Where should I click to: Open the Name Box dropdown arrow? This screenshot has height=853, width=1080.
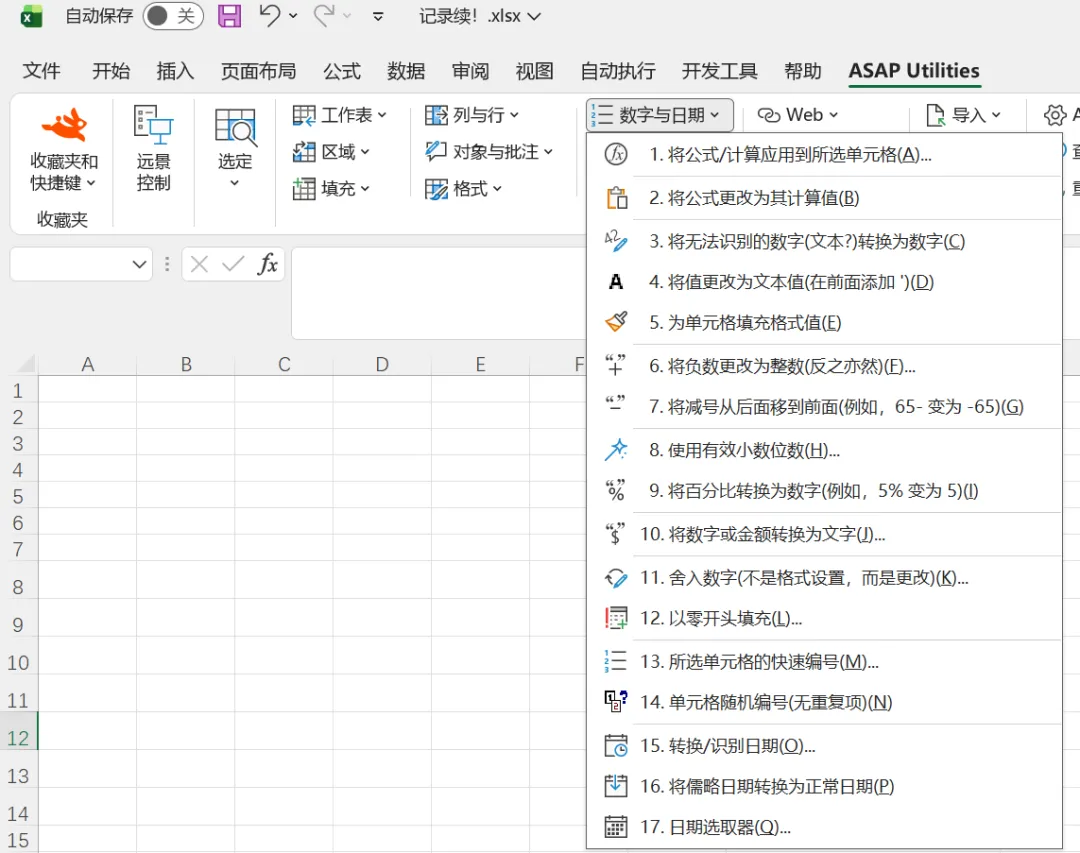click(x=139, y=265)
